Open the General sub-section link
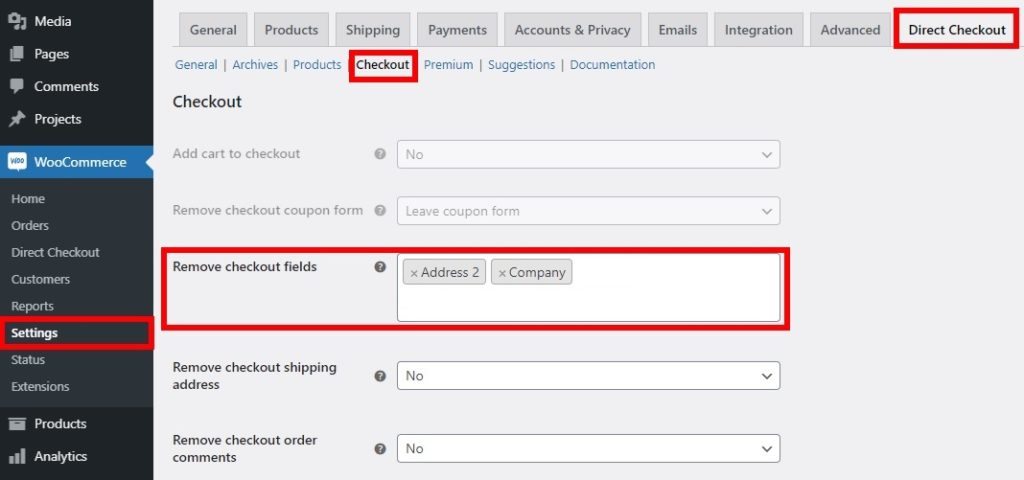Screen dimensions: 1024x480 click(x=196, y=65)
